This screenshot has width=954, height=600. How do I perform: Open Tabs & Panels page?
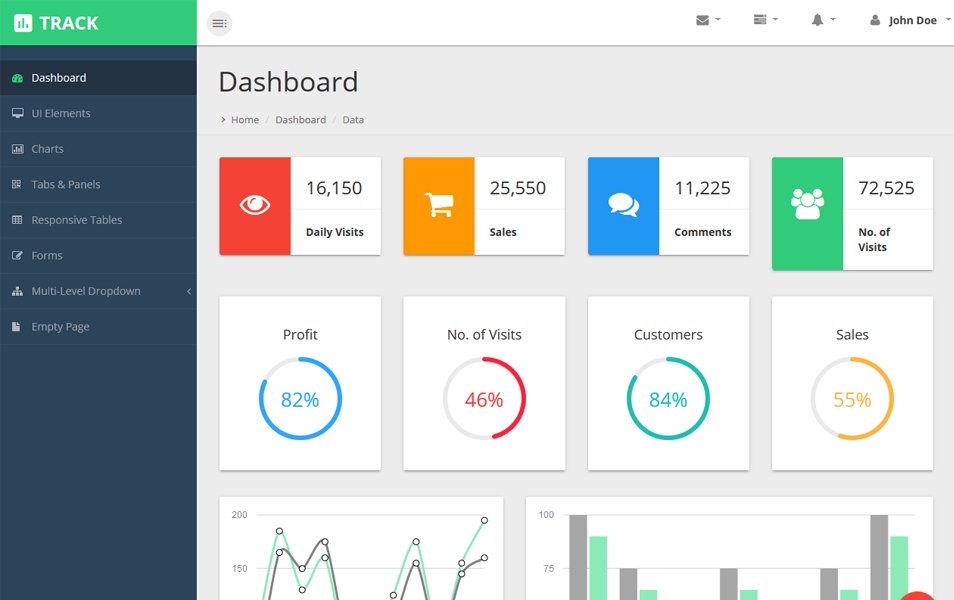tap(99, 184)
